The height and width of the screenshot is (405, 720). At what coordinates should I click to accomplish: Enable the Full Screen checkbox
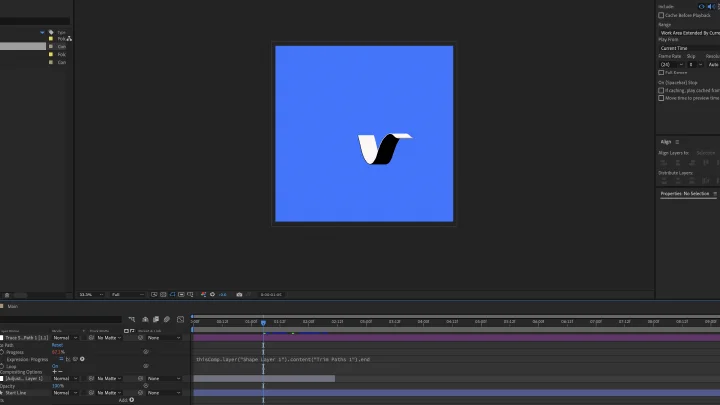point(661,73)
